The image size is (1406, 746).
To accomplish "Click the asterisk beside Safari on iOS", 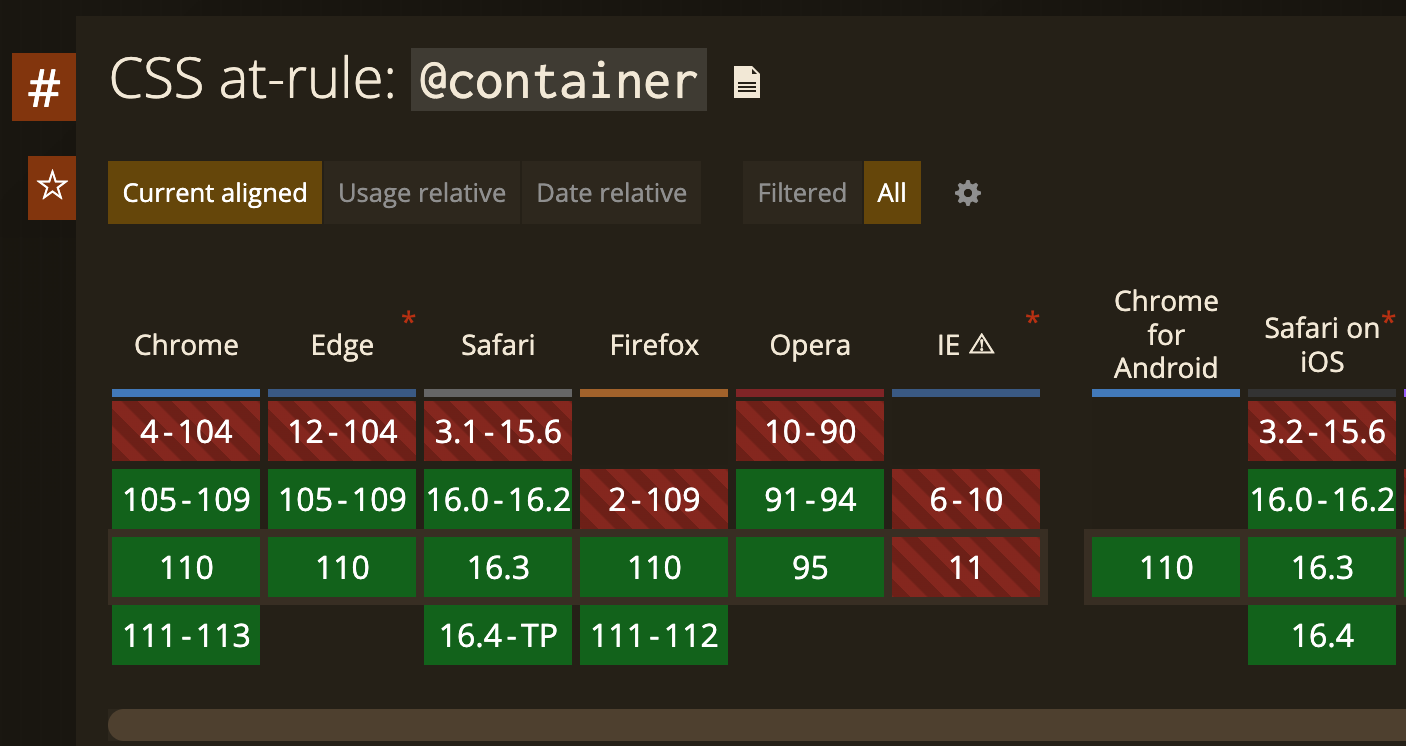I will tap(1387, 322).
